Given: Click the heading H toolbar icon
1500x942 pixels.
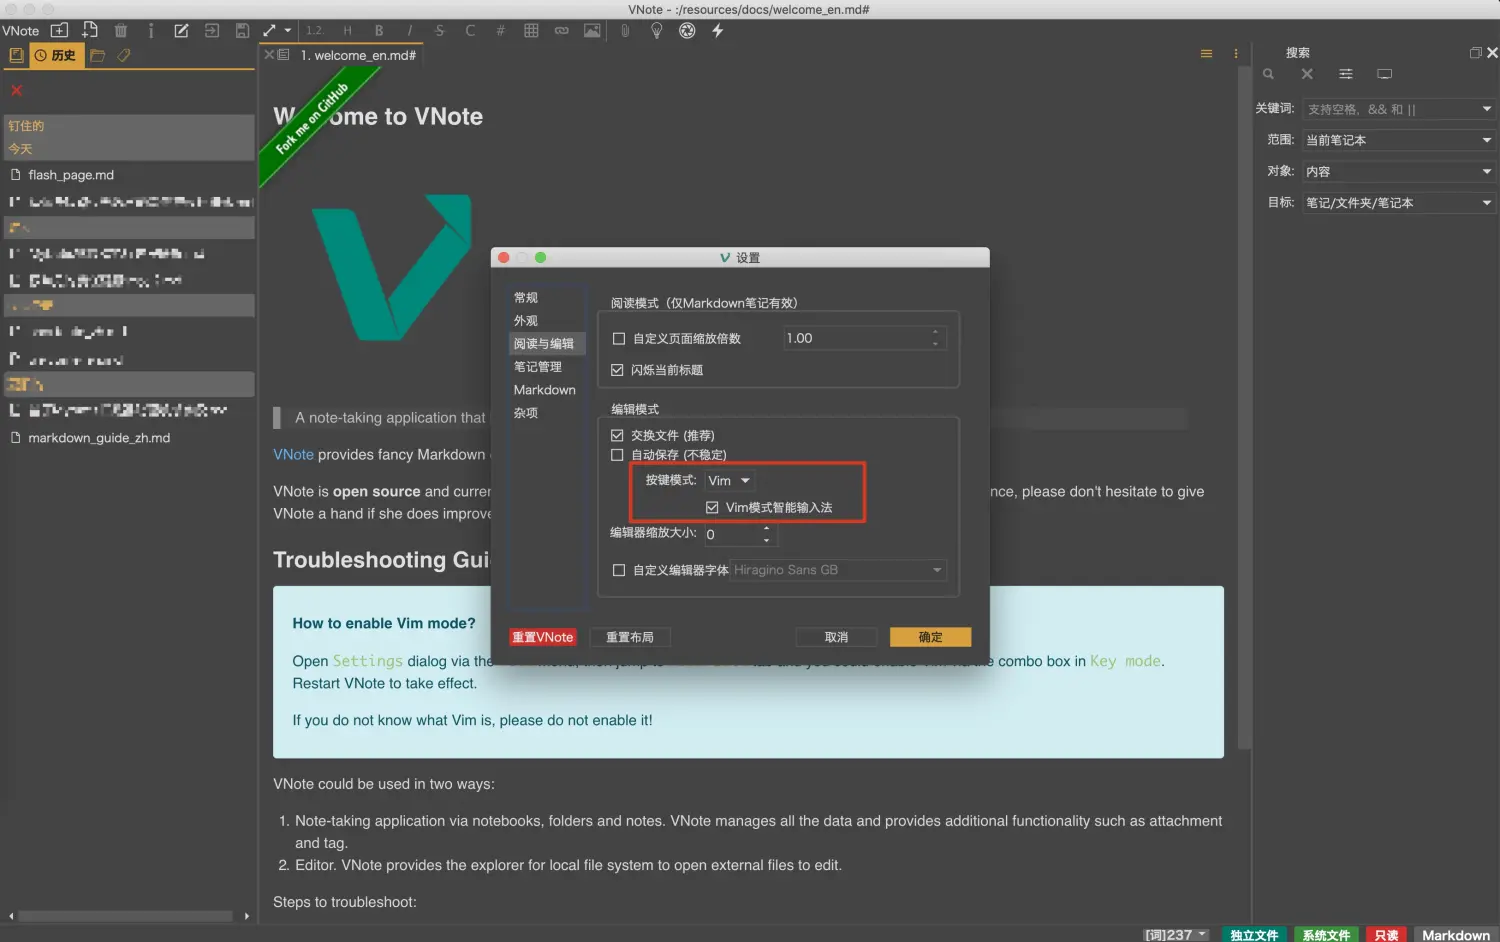Looking at the screenshot, I should tap(347, 31).
